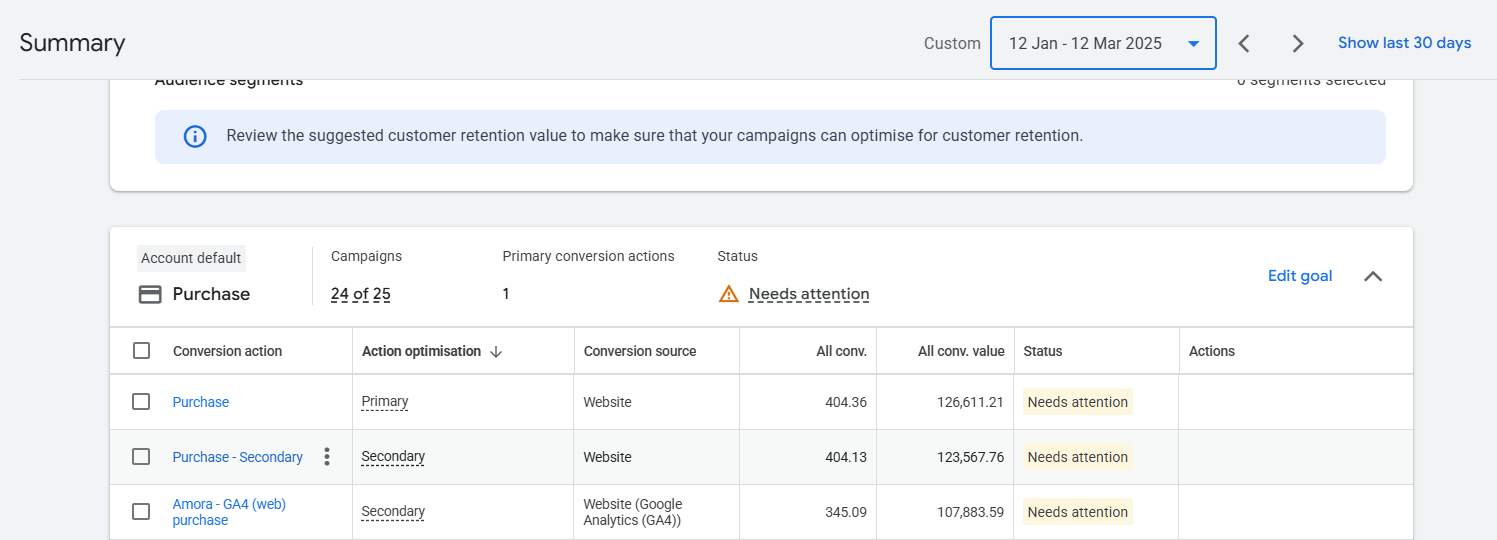Go to next date period arrow
Viewport: 1497px width, 540px height.
pos(1298,43)
